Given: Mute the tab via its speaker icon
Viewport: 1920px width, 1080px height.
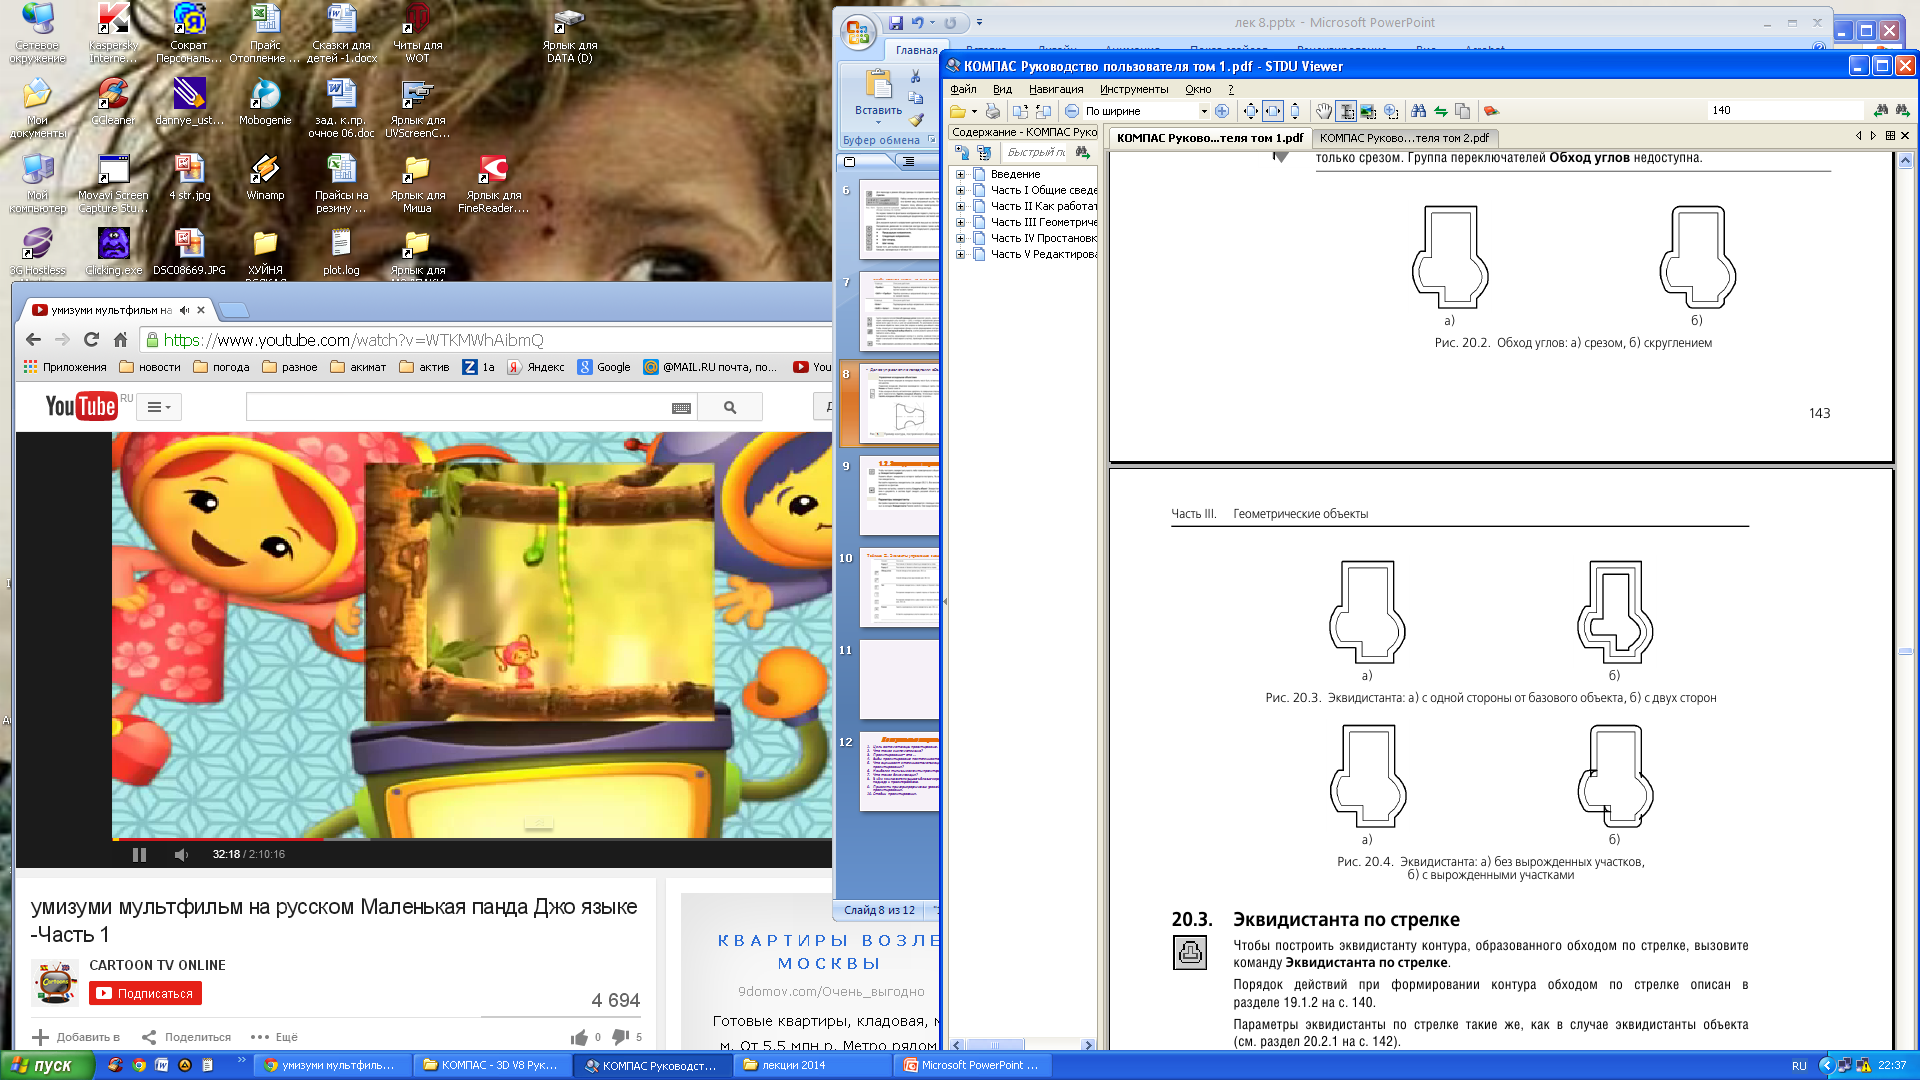Looking at the screenshot, I should point(184,310).
